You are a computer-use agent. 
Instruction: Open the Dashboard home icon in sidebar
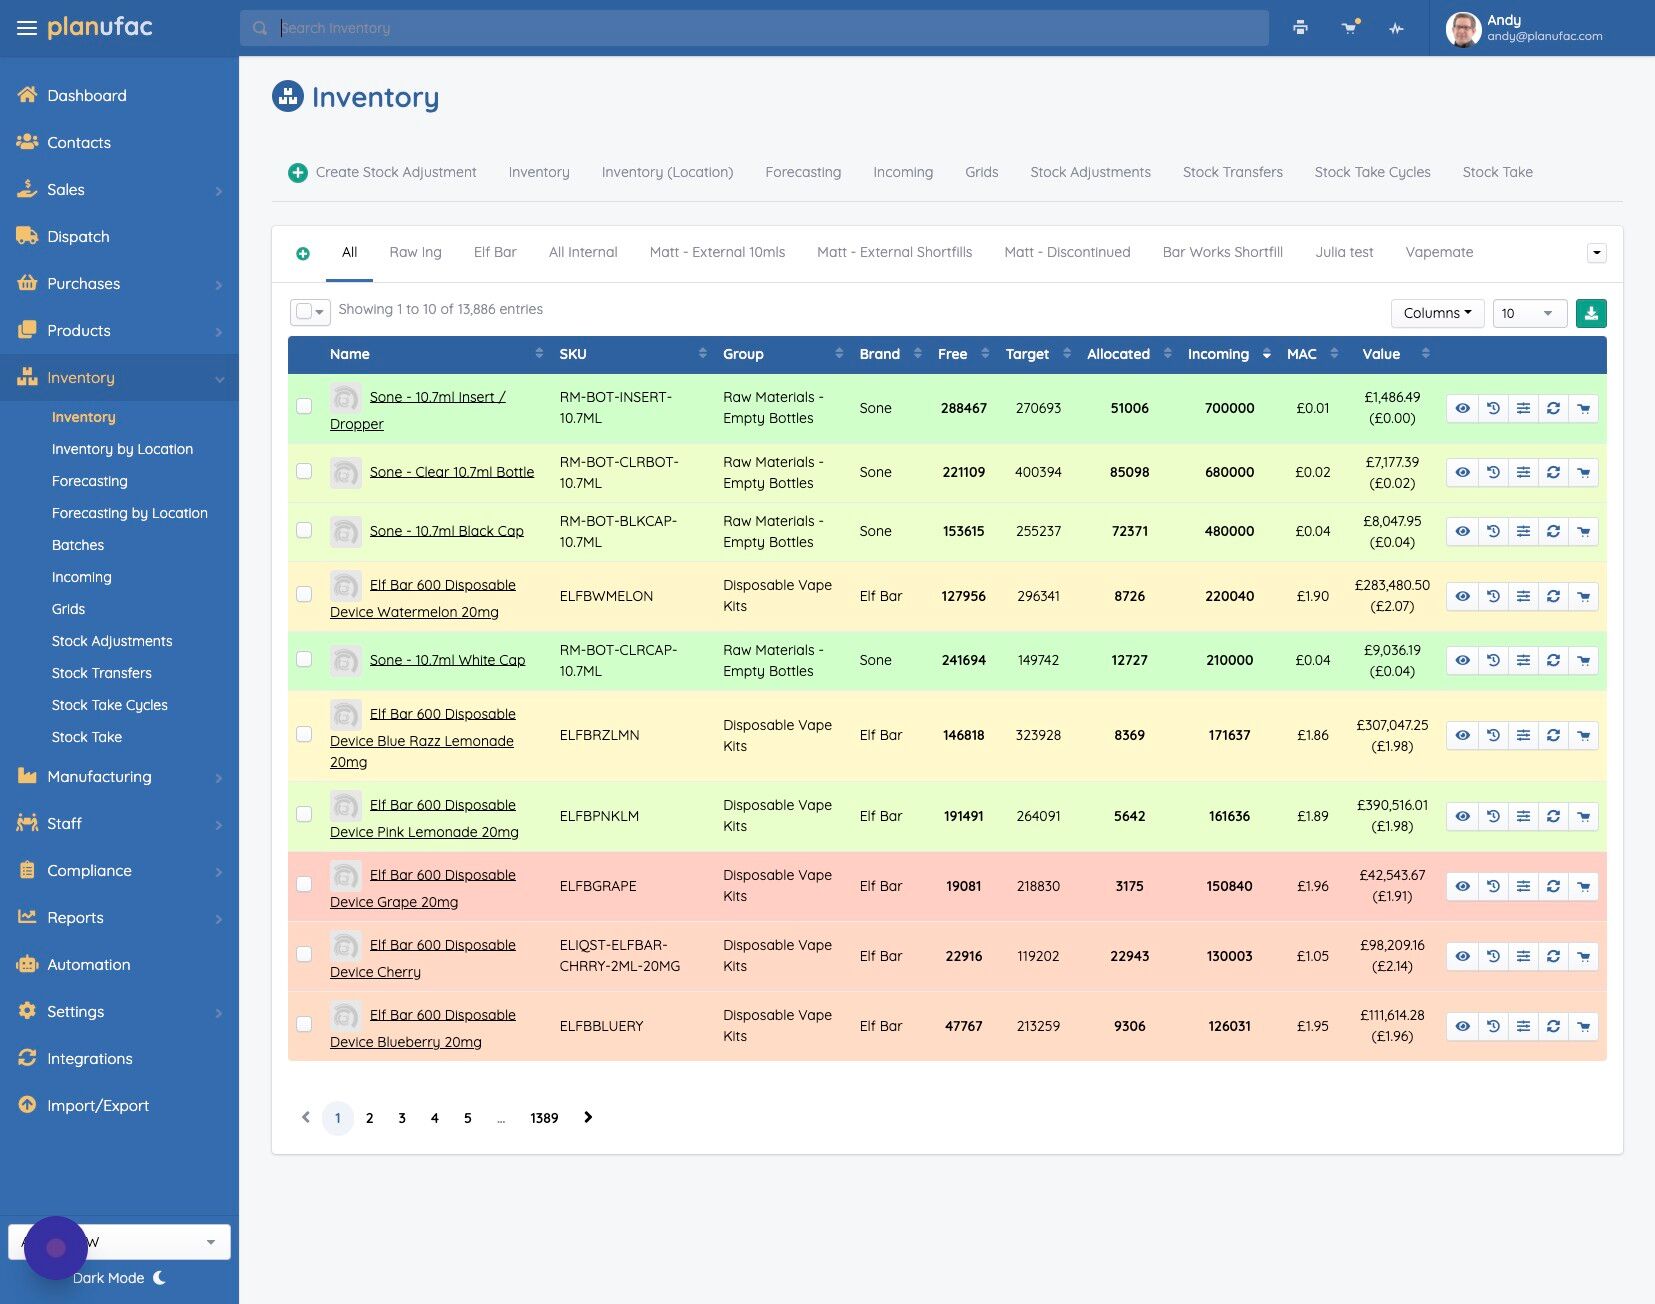tap(27, 95)
